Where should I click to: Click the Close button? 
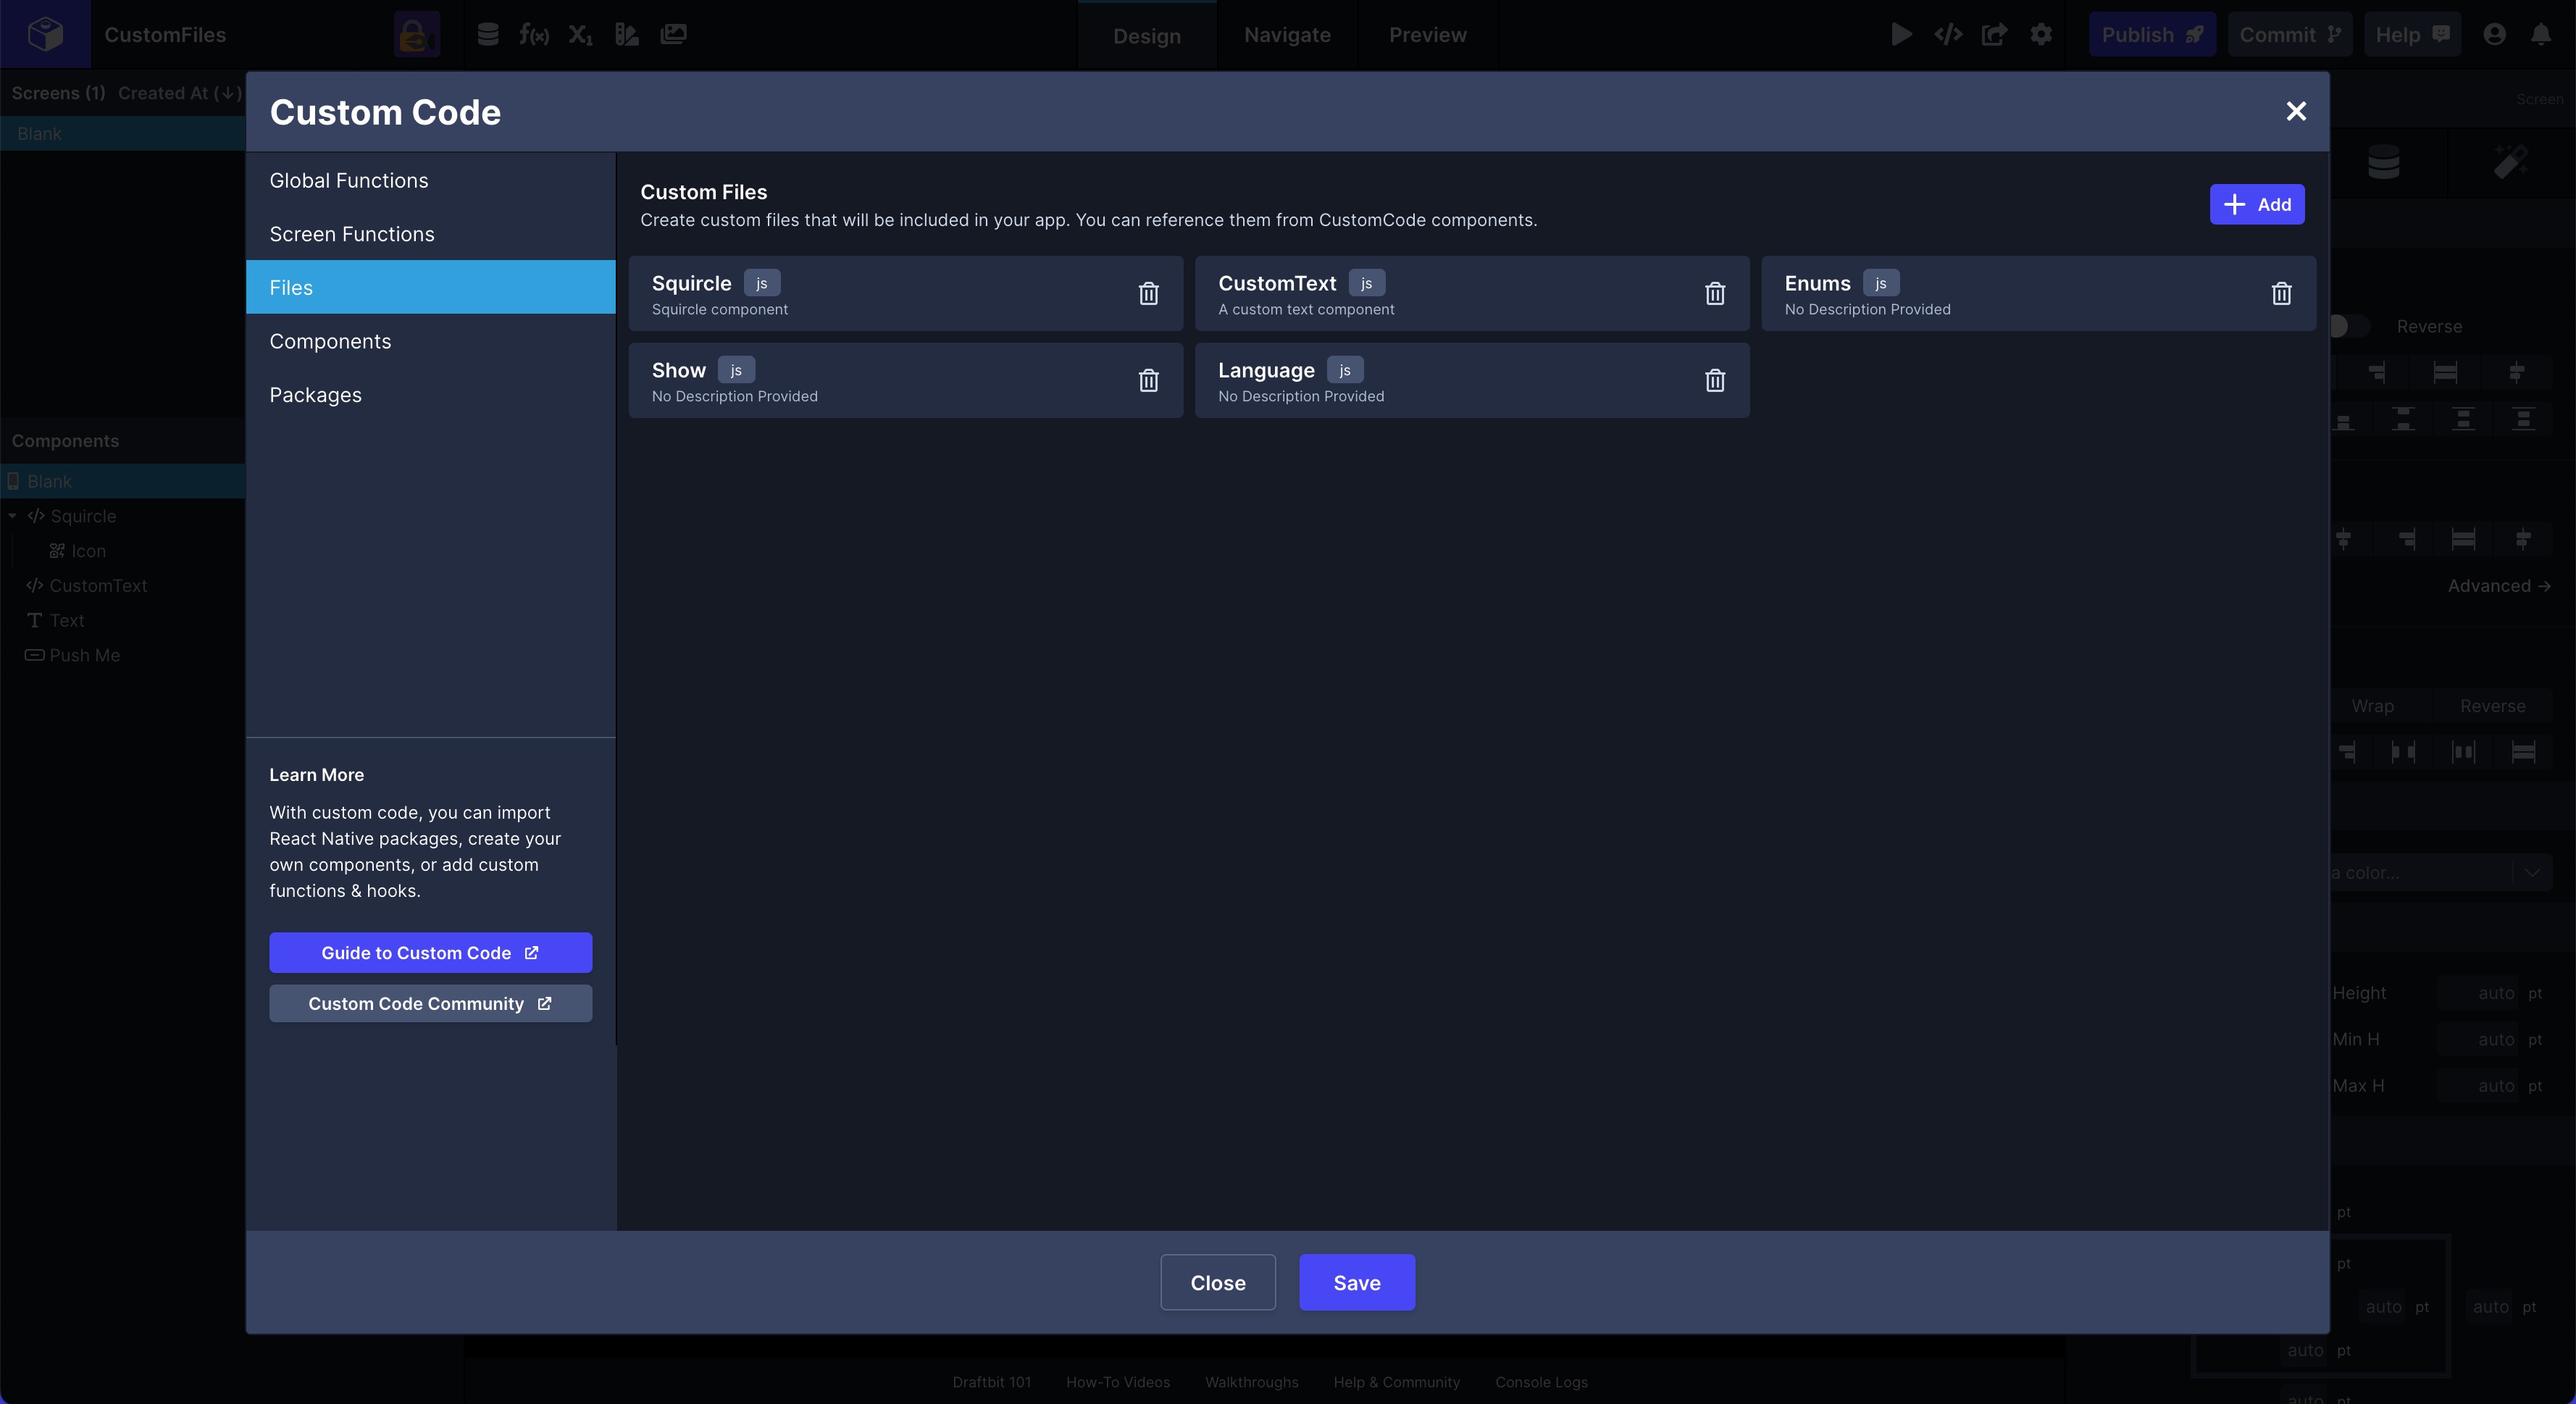click(1218, 1282)
